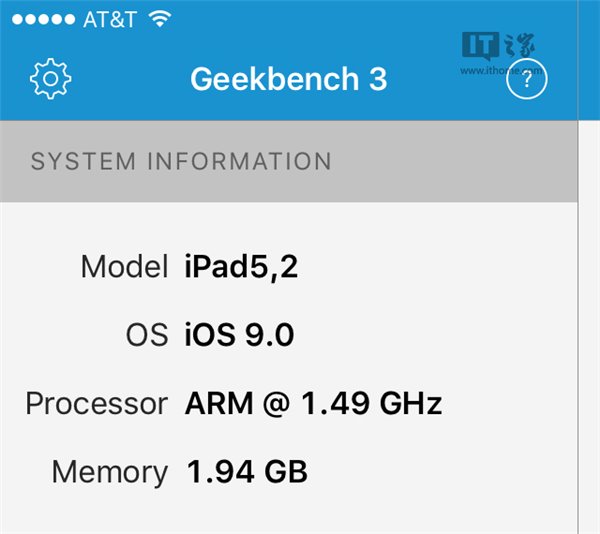Tap the Memory label
Screen dimensions: 600x534
(x=110, y=471)
